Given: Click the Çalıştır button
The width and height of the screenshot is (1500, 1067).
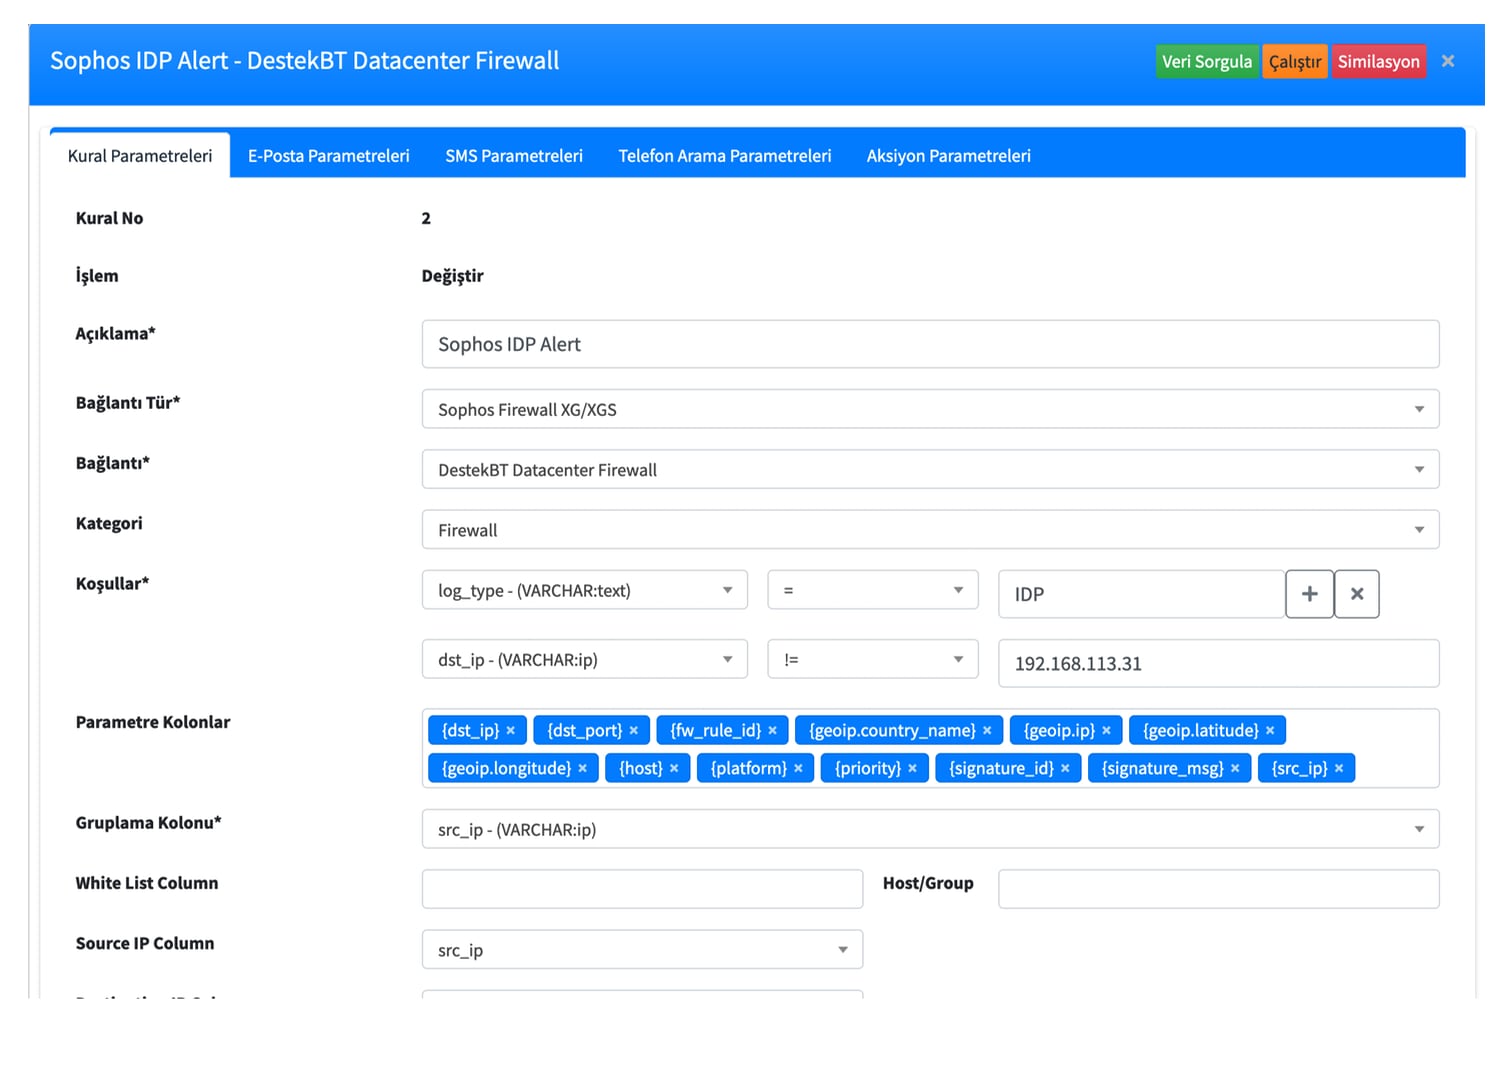Looking at the screenshot, I should click(x=1295, y=61).
